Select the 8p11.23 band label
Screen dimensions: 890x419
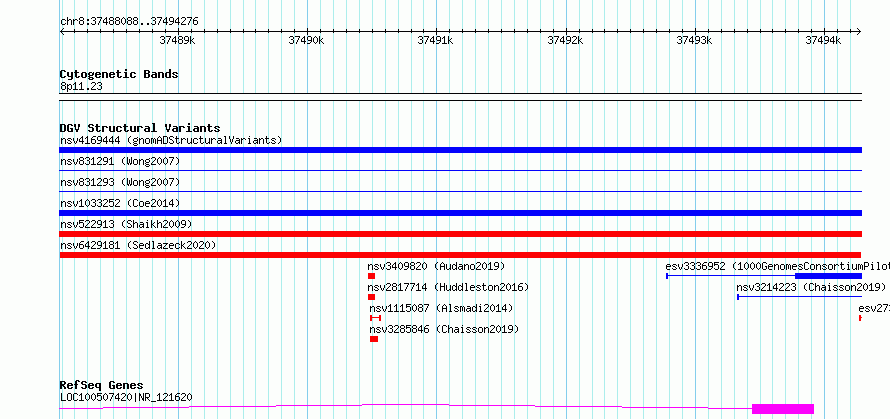coord(81,87)
